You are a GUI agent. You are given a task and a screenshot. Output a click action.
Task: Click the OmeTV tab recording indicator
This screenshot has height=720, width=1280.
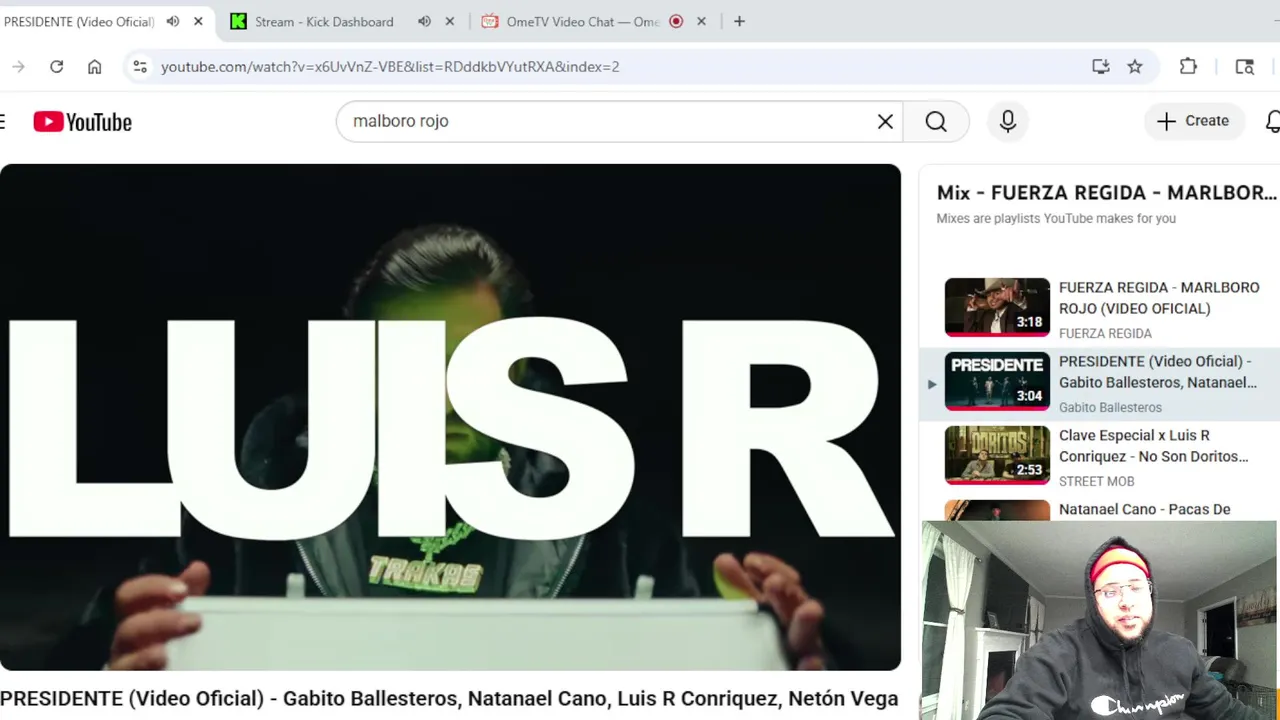coord(676,21)
